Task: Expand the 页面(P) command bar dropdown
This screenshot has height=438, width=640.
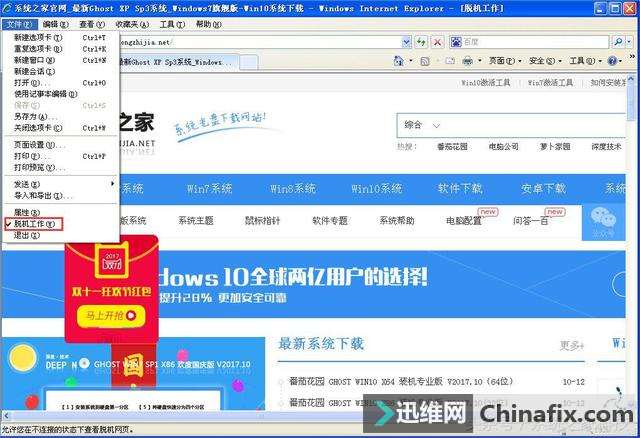Action: click(x=505, y=61)
